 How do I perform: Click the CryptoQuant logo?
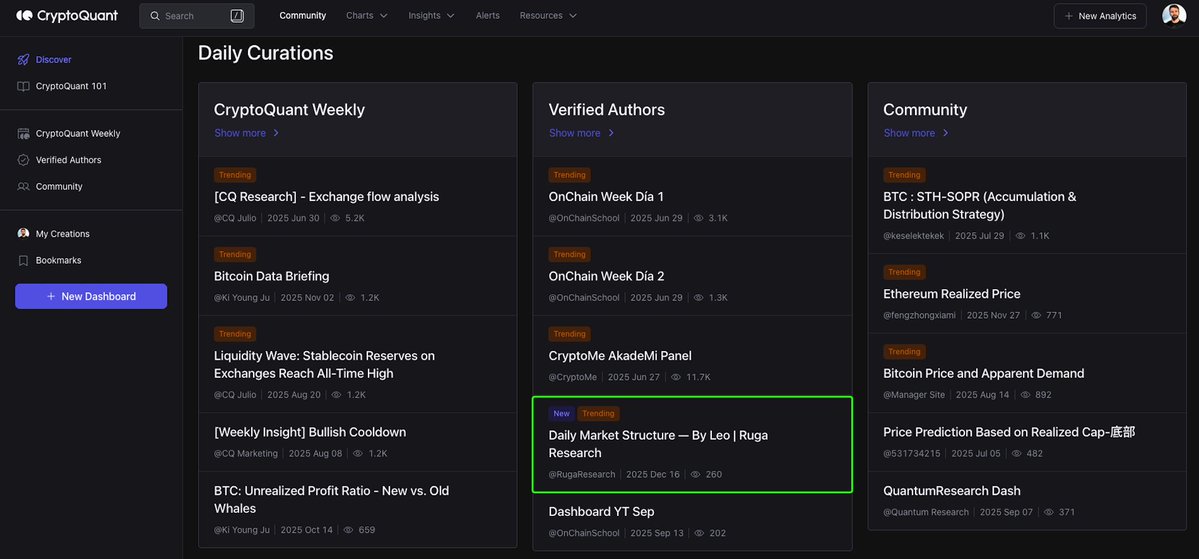(x=67, y=15)
